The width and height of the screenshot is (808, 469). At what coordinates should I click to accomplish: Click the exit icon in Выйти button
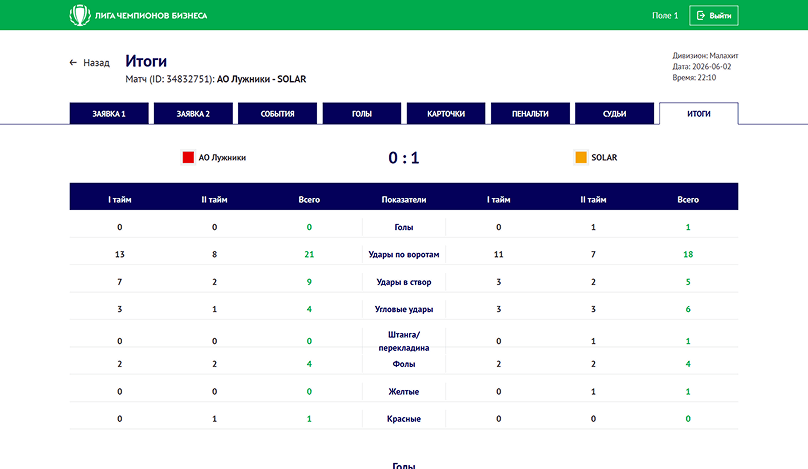pyautogui.click(x=701, y=15)
